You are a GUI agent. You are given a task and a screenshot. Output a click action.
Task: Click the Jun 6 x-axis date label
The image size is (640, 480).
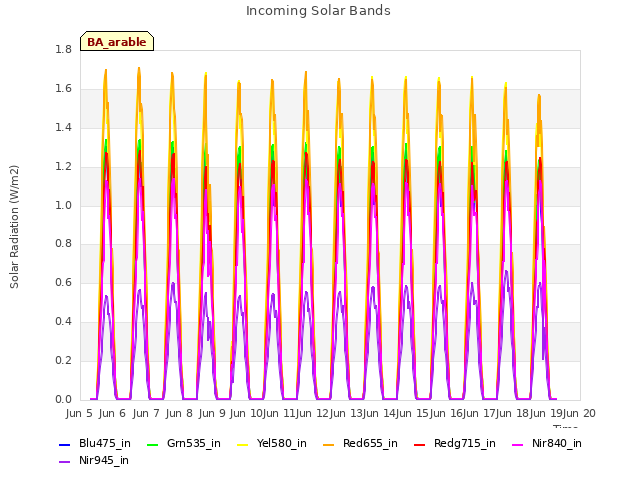112,413
